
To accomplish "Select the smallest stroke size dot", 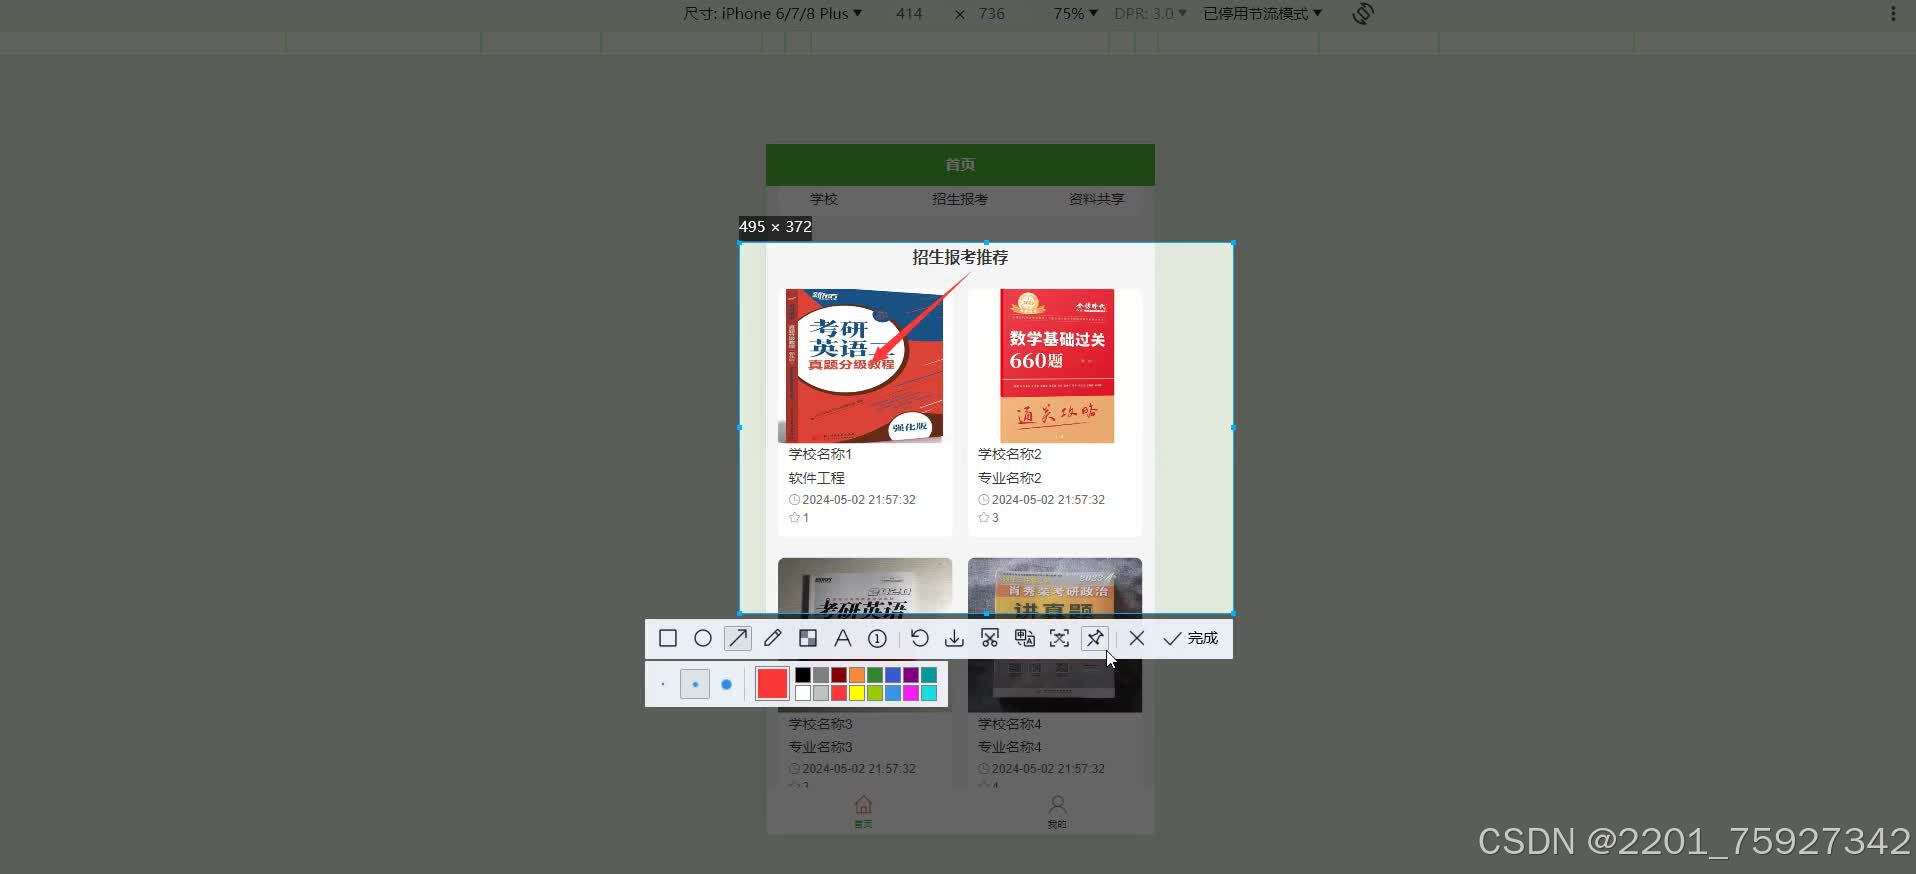I will (663, 685).
